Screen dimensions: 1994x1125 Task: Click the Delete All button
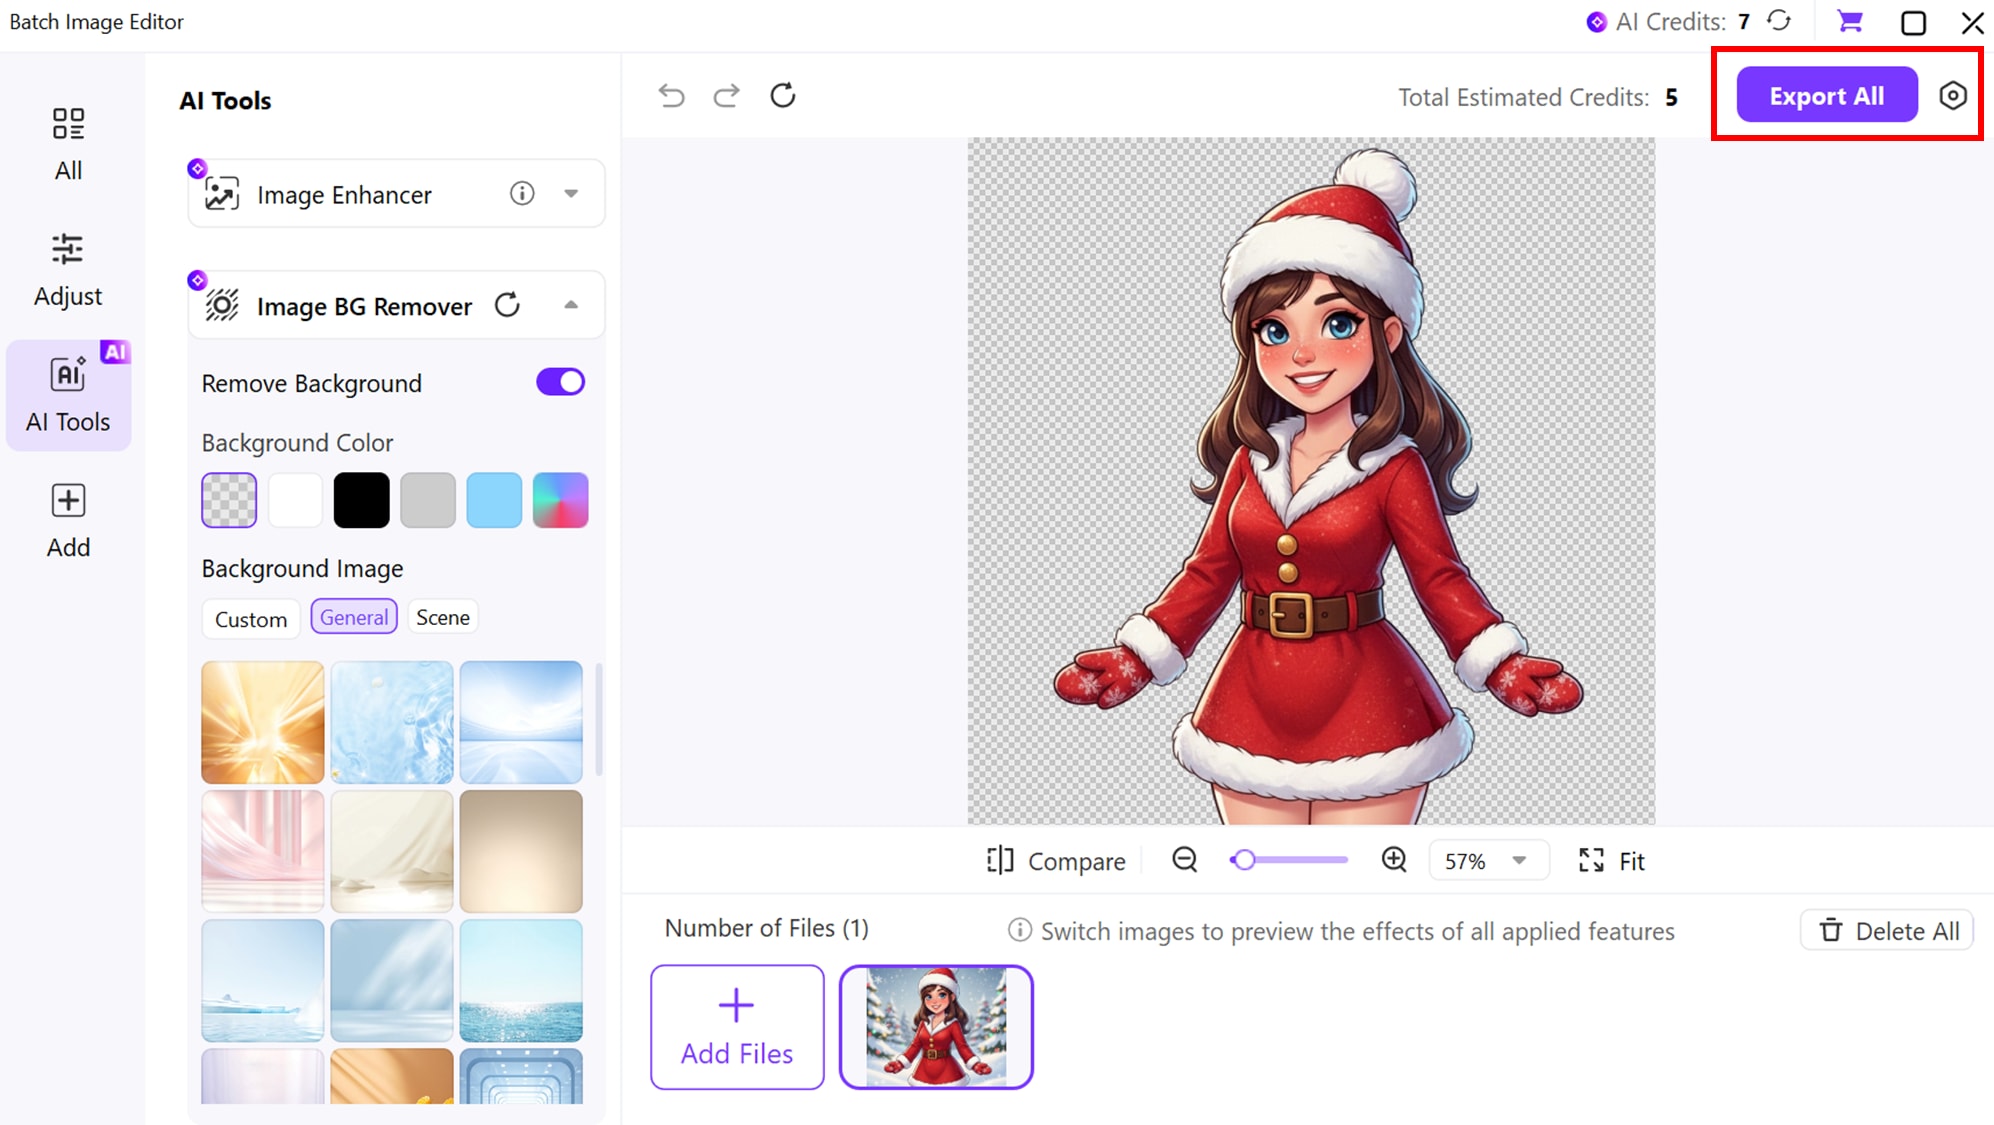click(x=1887, y=931)
